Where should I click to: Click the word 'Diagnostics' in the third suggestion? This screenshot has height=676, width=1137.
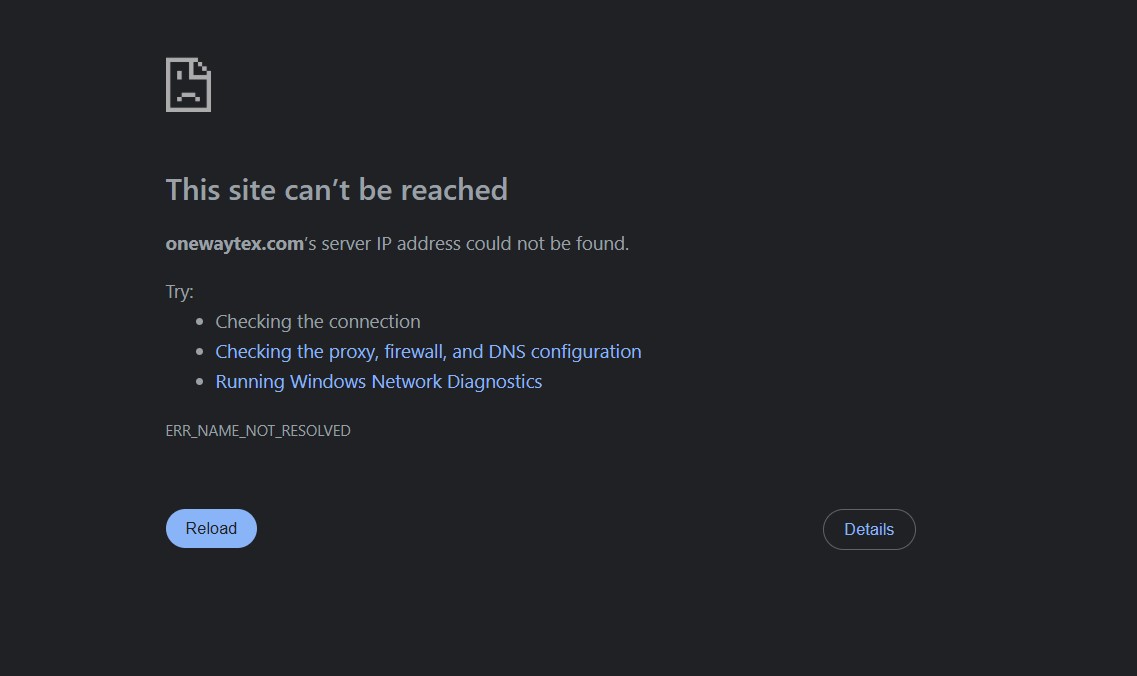495,382
